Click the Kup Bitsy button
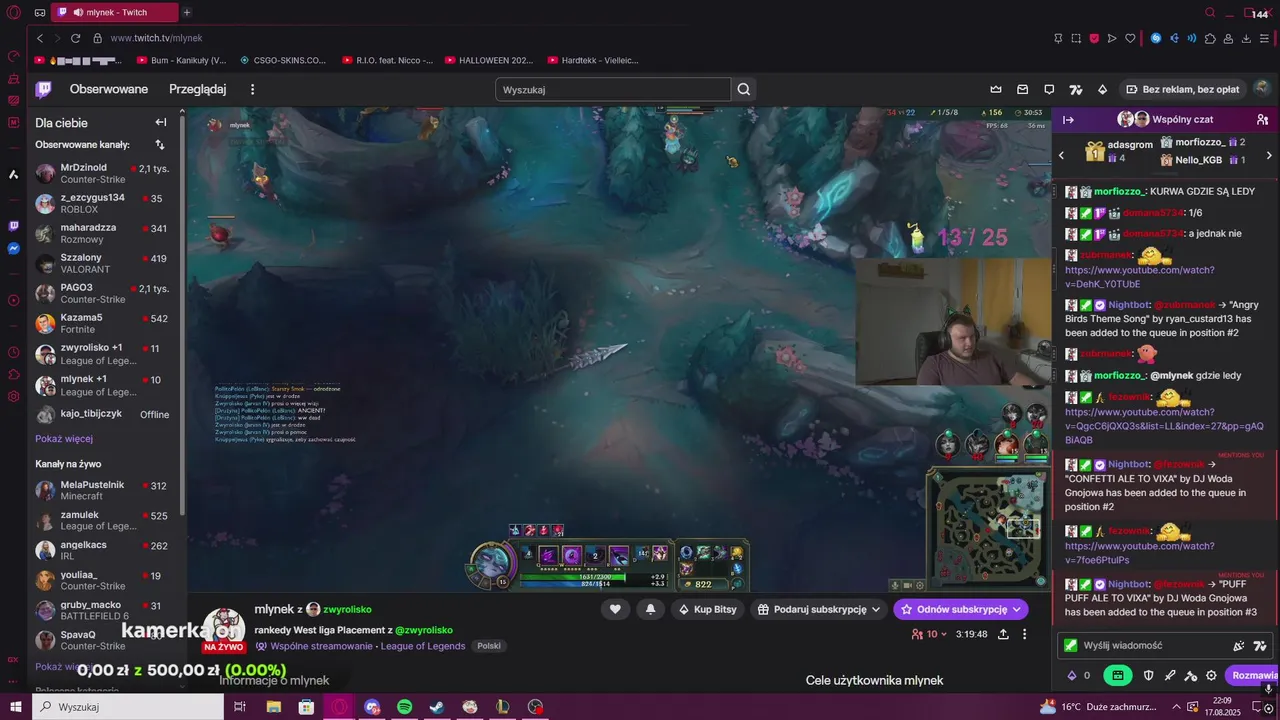 click(x=708, y=609)
